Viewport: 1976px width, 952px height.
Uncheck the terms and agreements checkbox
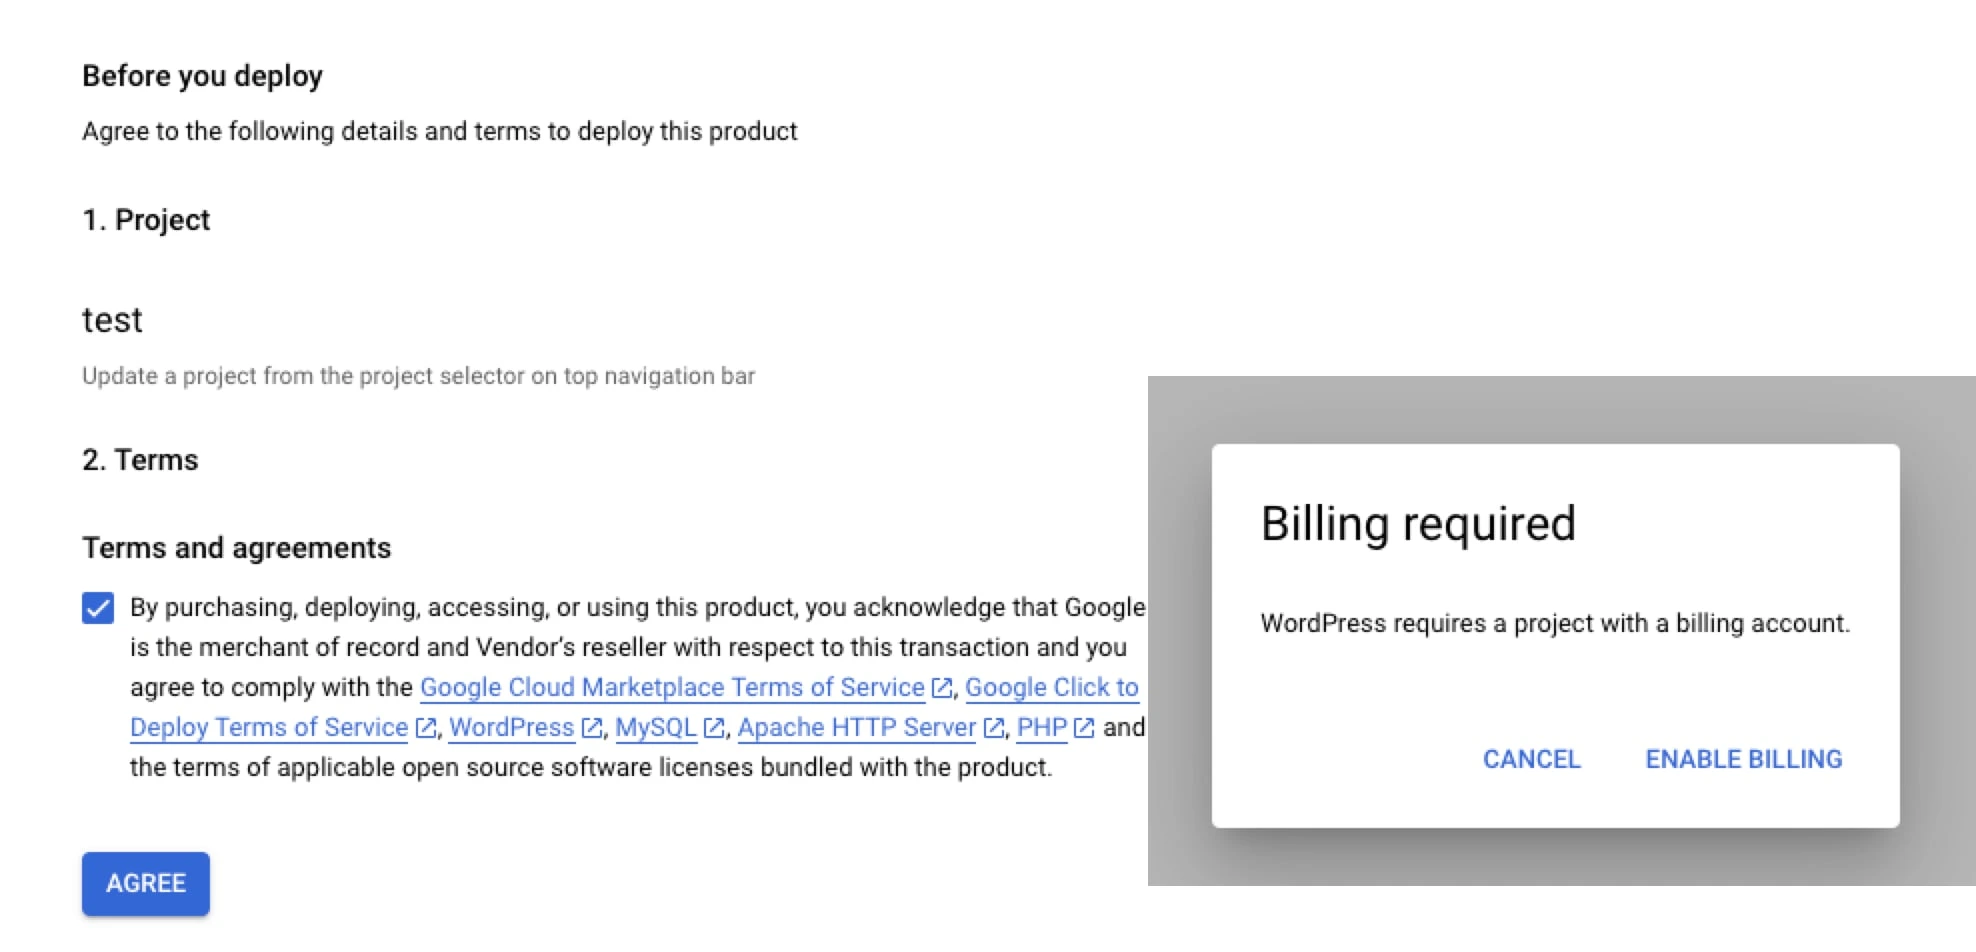pyautogui.click(x=98, y=608)
